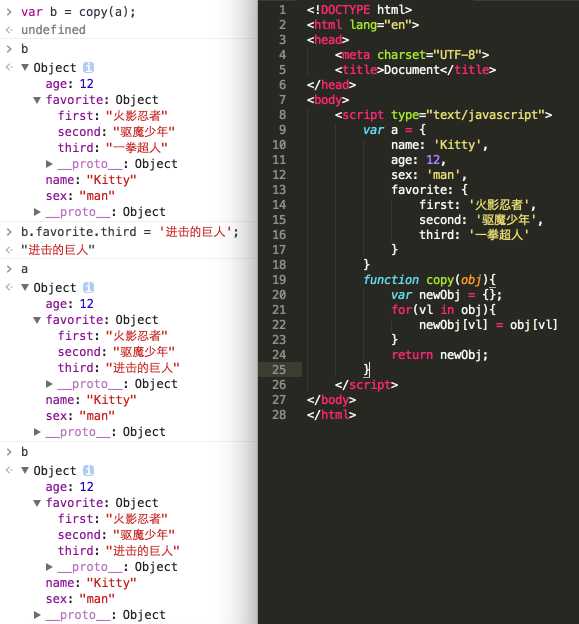Select third: "进击的巨人" in the last b output
This screenshot has width=579, height=624.
click(x=119, y=551)
